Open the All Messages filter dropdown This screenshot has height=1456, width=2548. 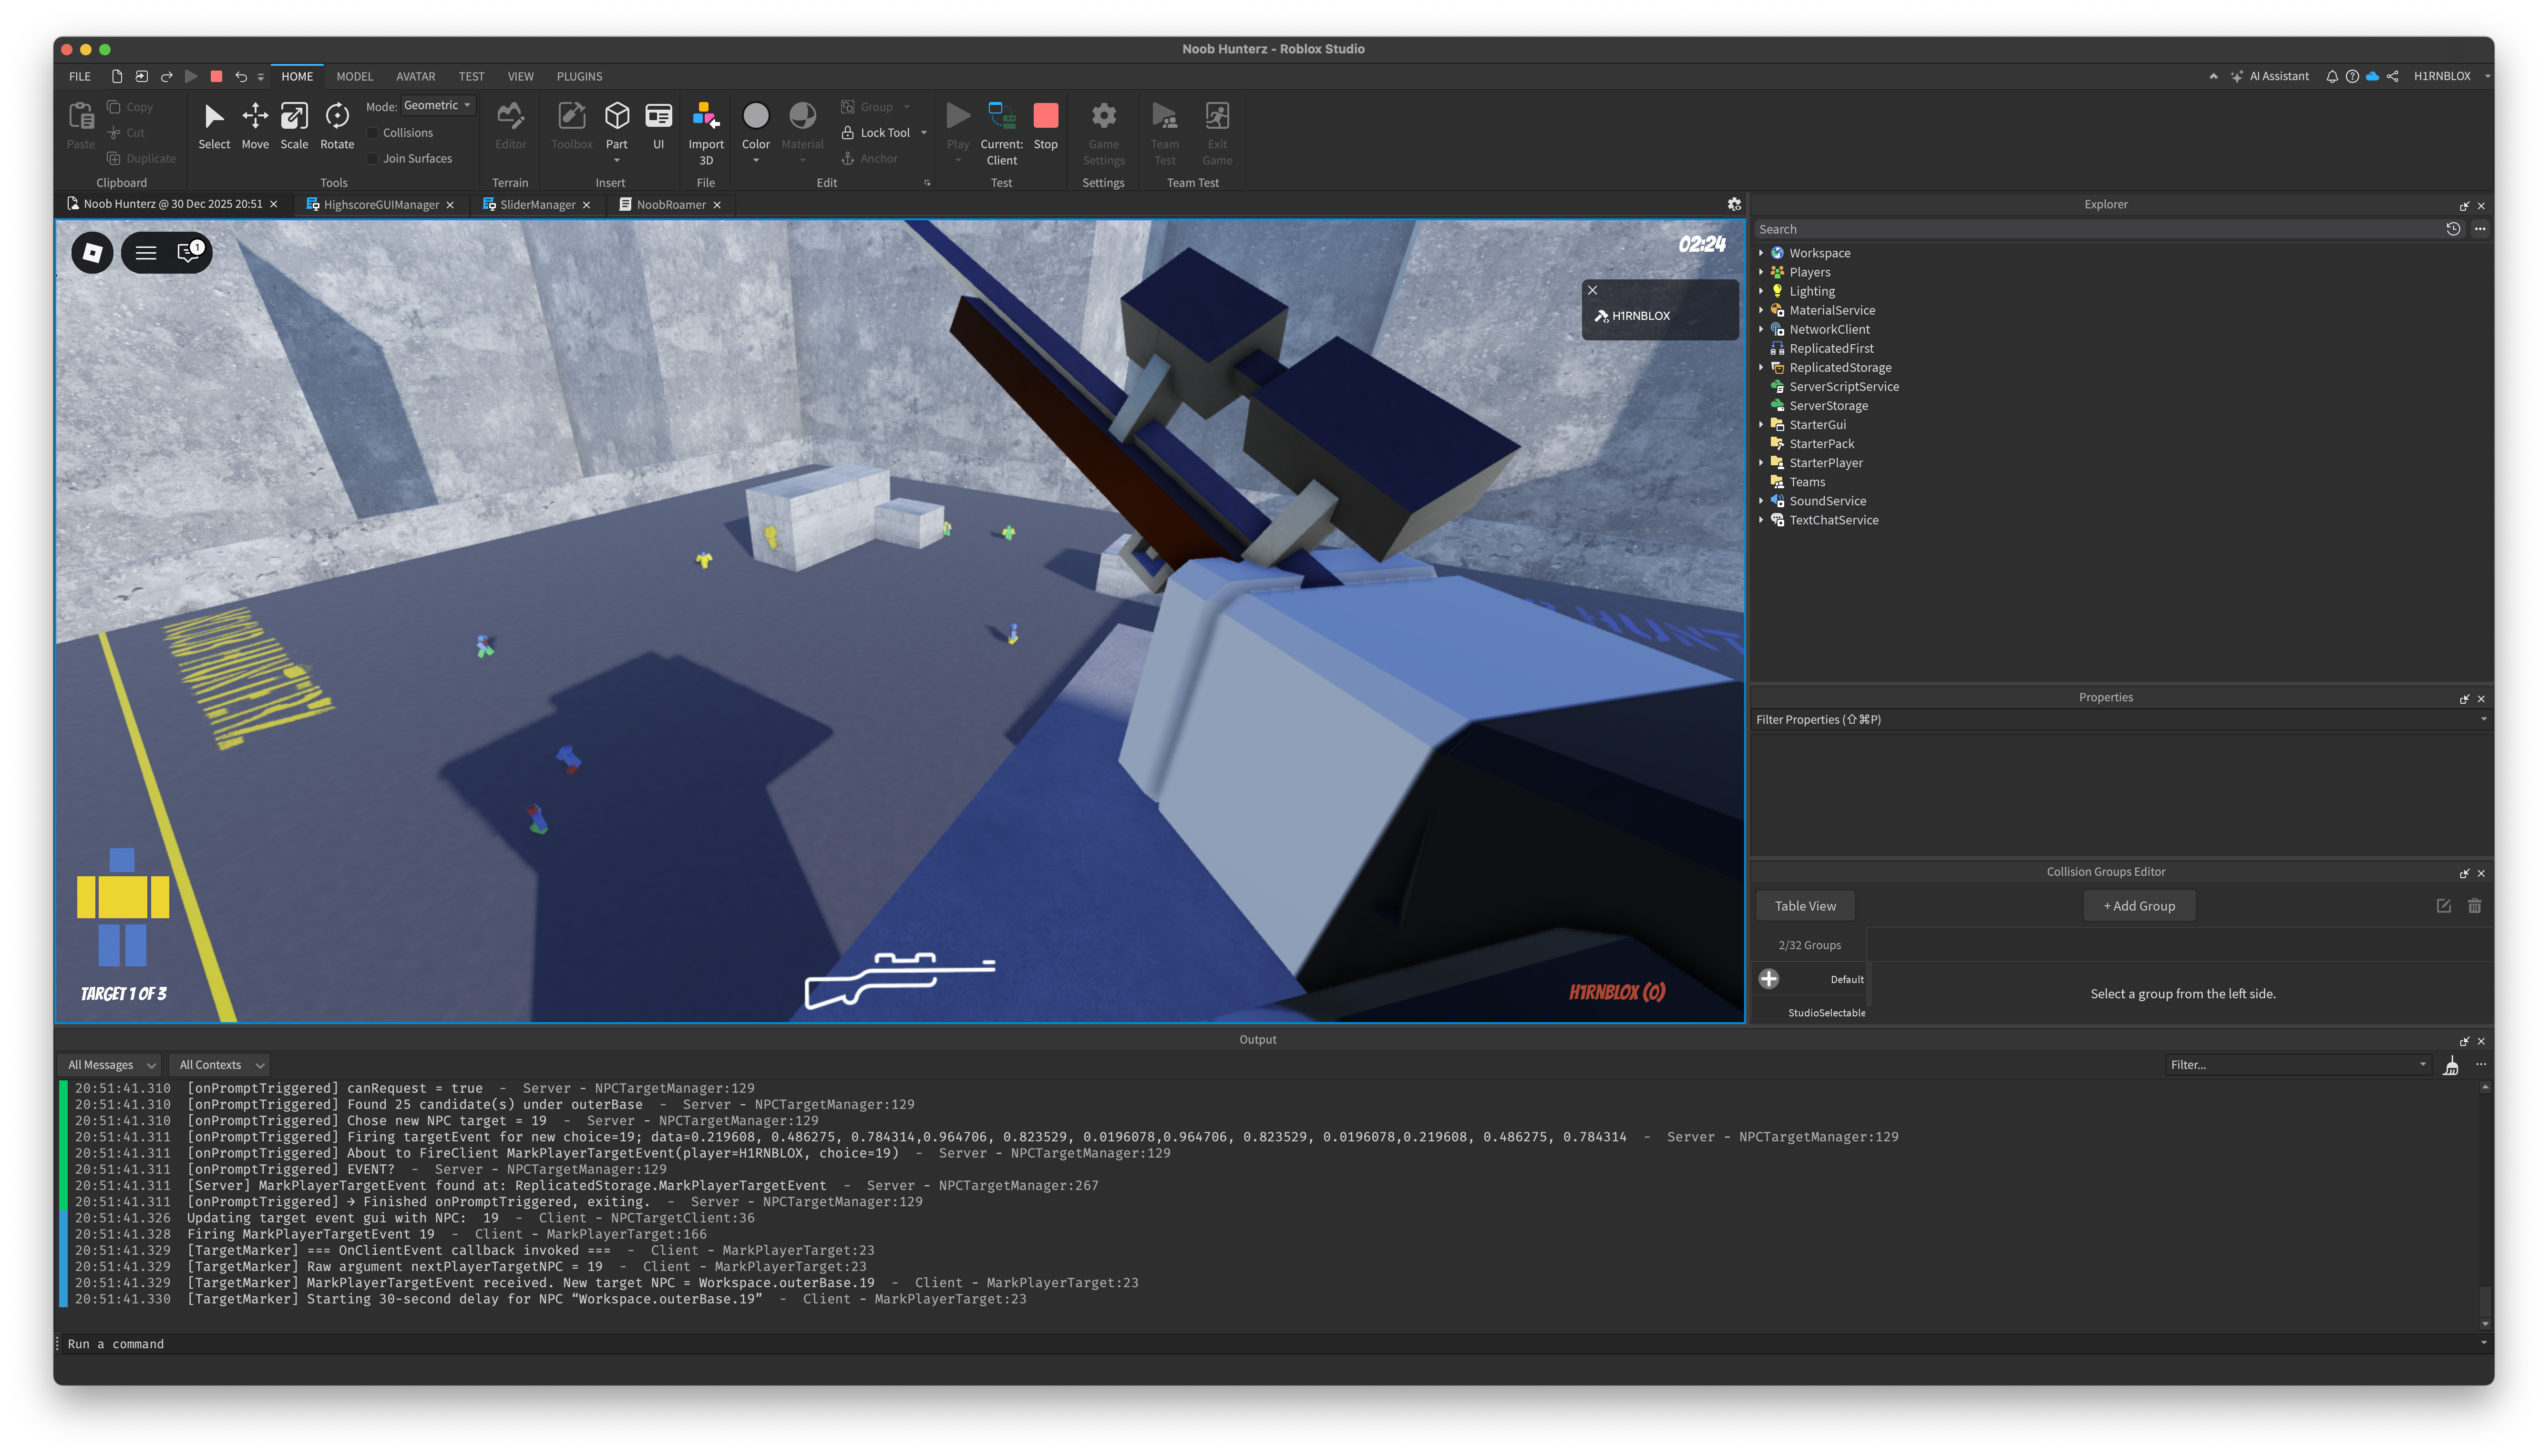coord(109,1065)
